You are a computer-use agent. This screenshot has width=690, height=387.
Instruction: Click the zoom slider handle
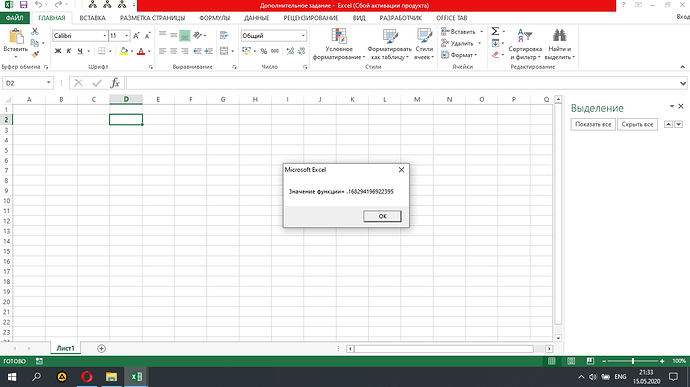coord(633,361)
